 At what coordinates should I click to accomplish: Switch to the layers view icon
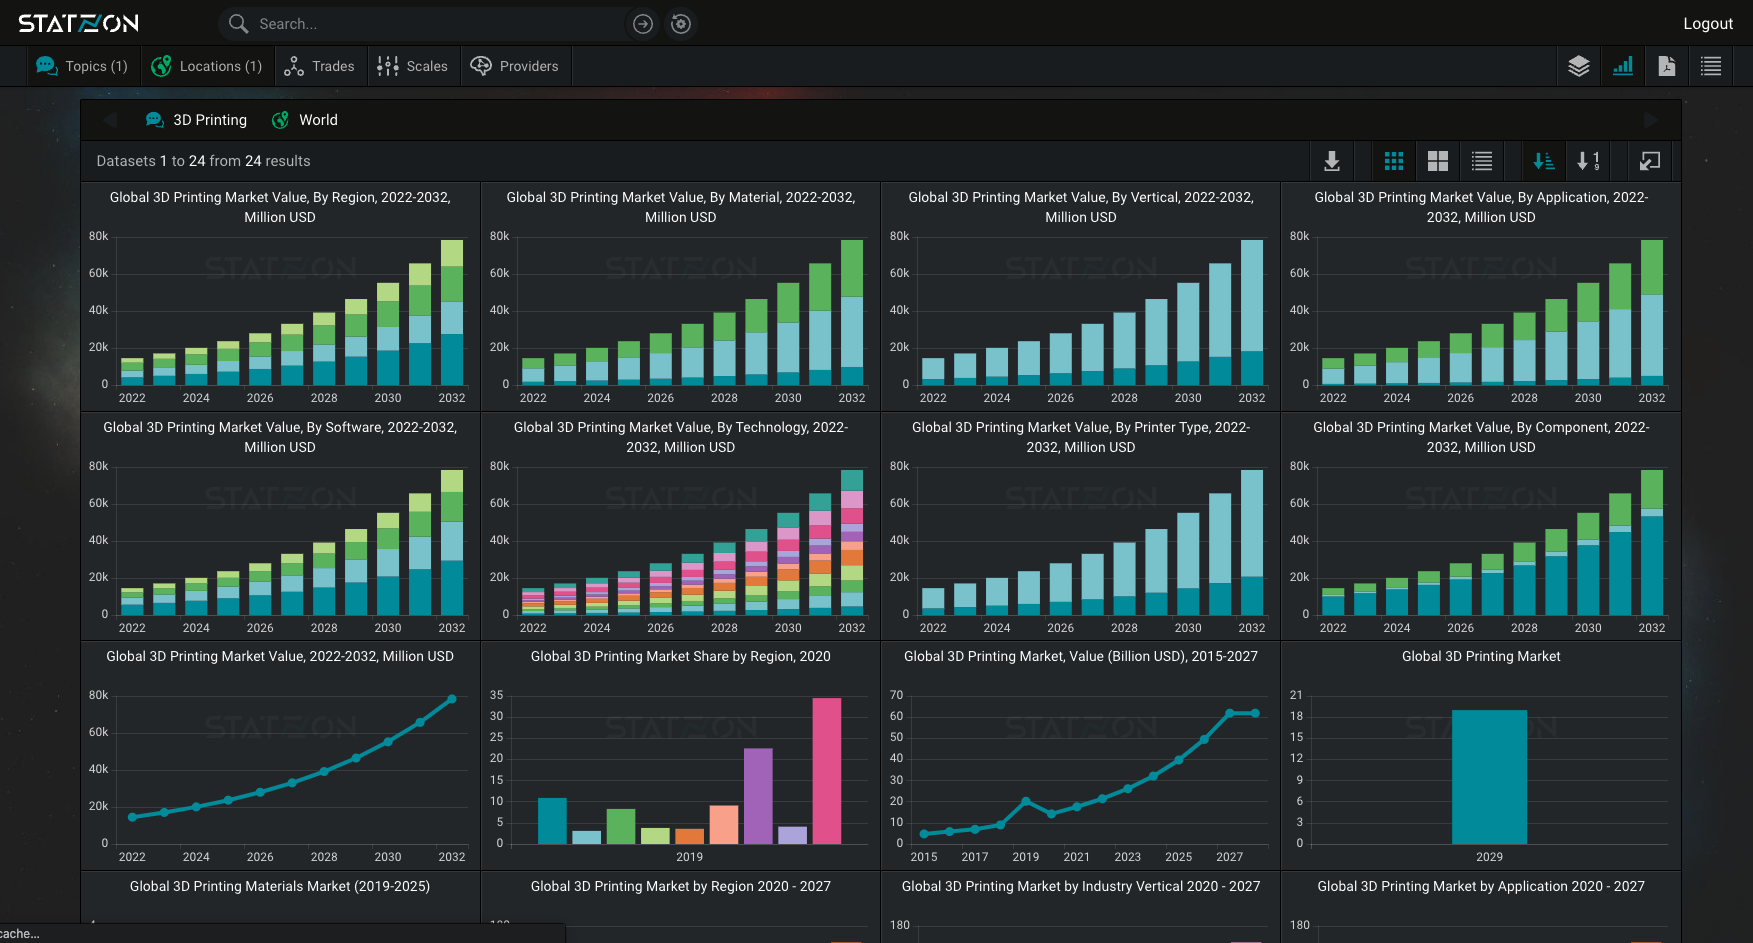[x=1579, y=66]
